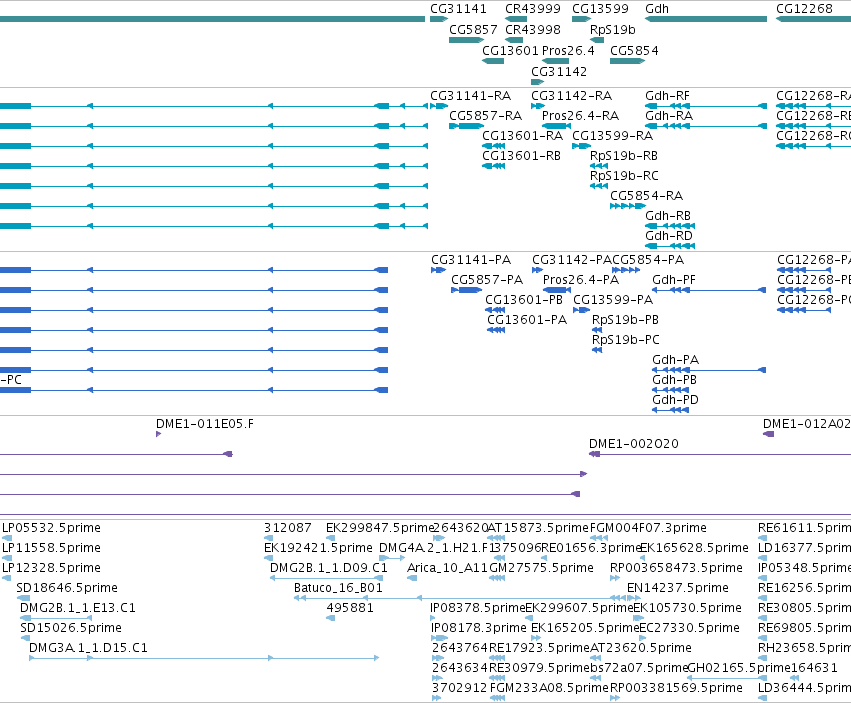Click the CG13601-RB transcript label
Screen dimensions: 851x703
pyautogui.click(x=522, y=156)
